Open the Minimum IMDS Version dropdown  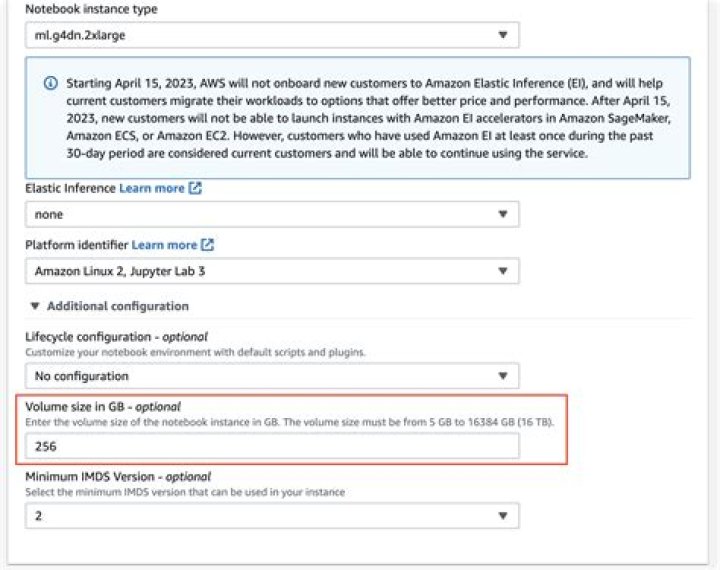[272, 515]
